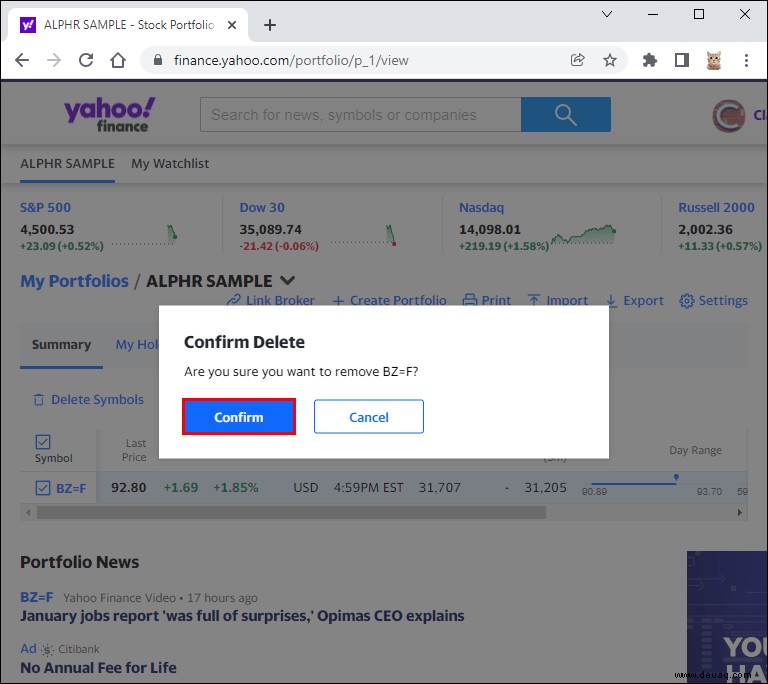Click the Import option

tap(558, 300)
